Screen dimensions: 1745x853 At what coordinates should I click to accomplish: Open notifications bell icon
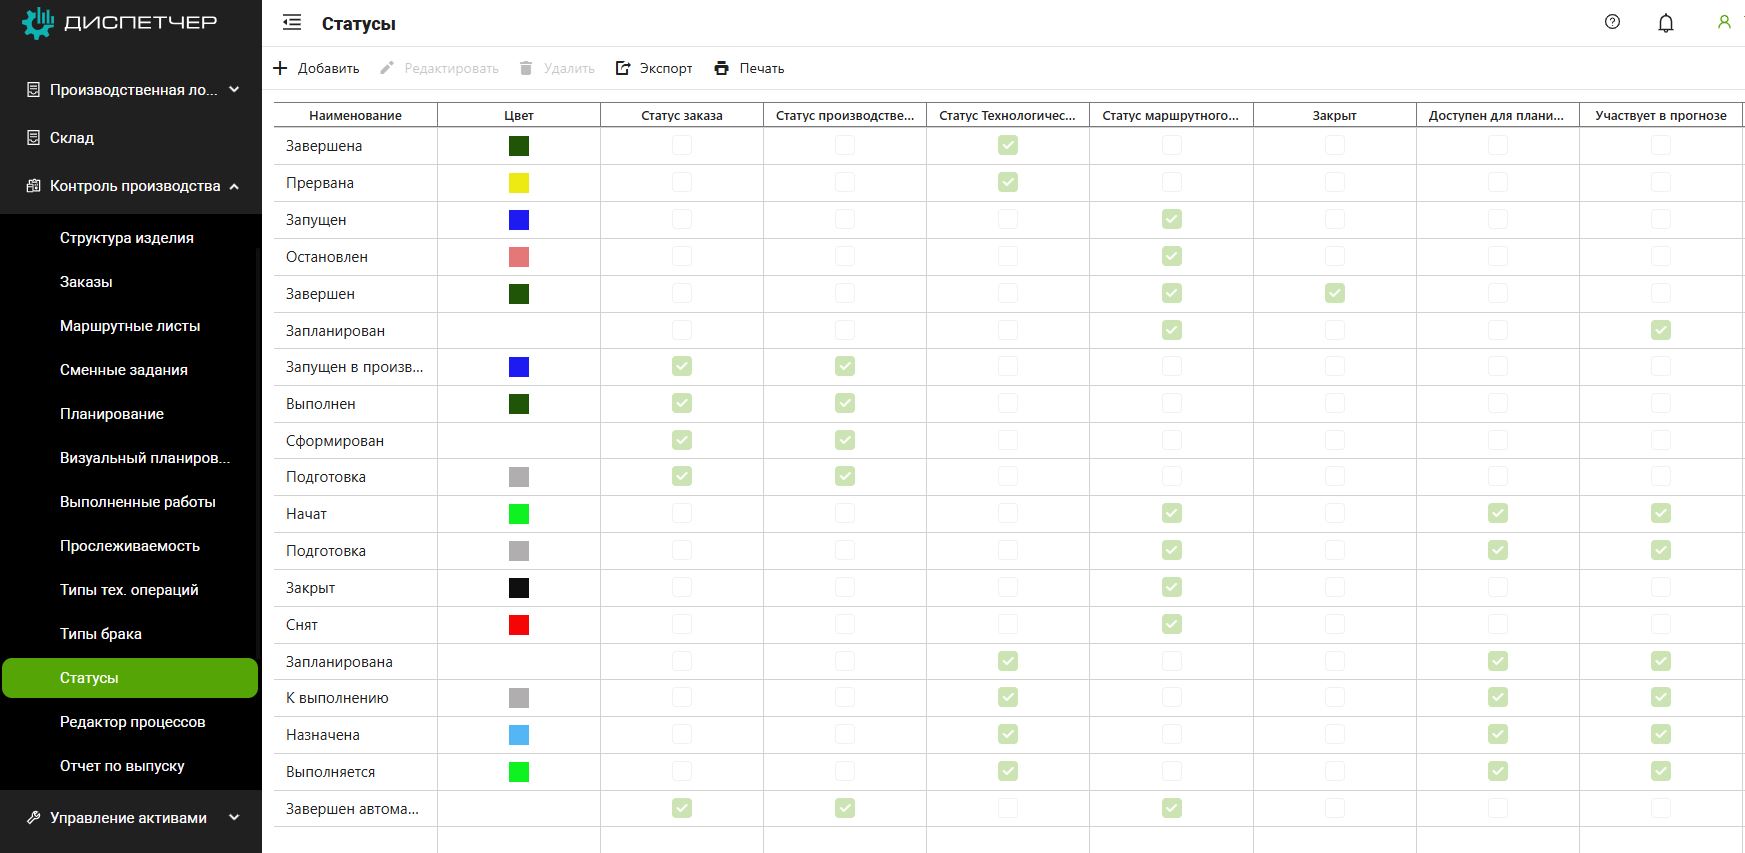1665,23
